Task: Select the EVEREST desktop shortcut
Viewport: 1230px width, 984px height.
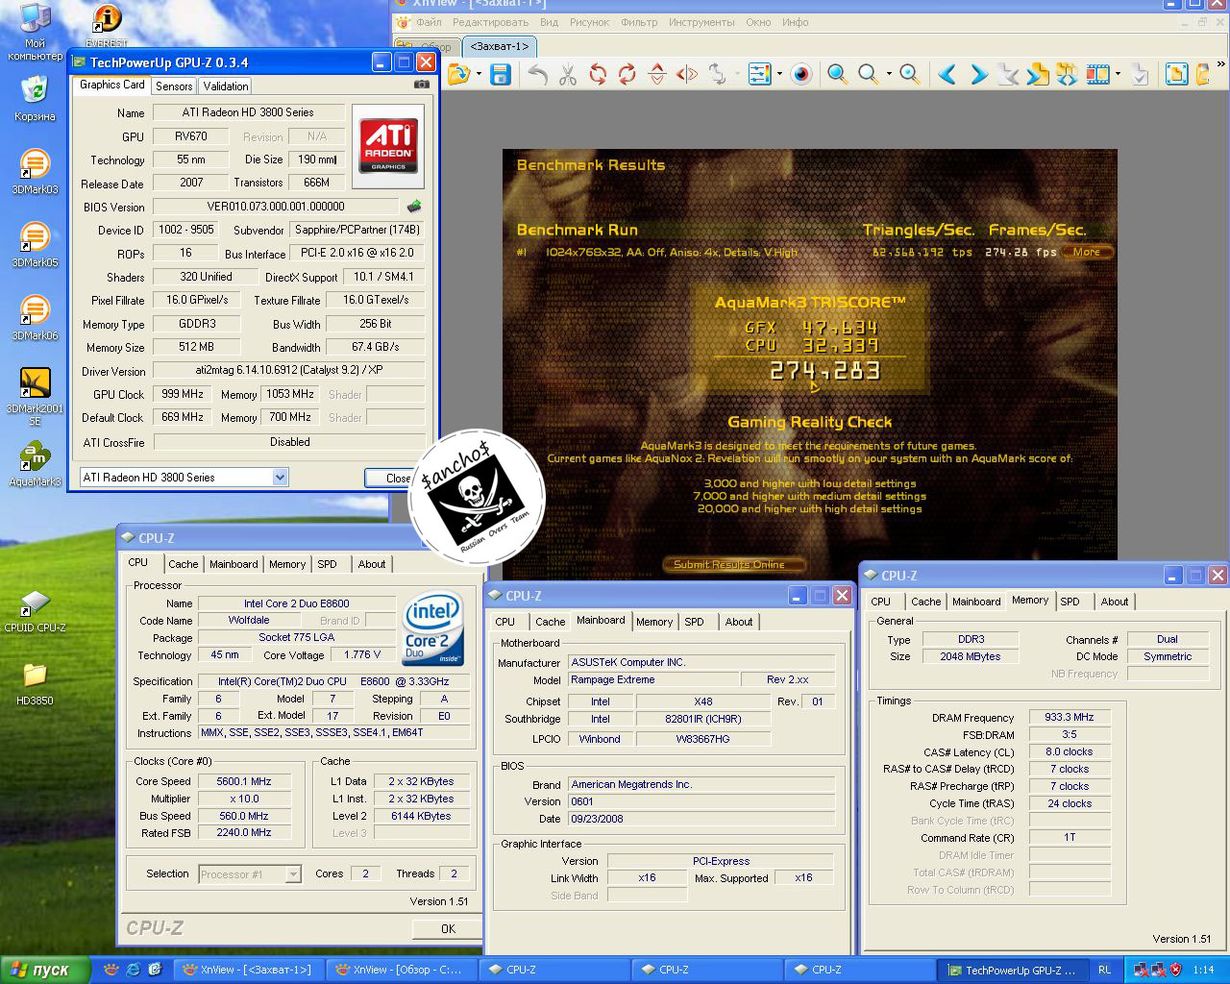Action: point(107,26)
